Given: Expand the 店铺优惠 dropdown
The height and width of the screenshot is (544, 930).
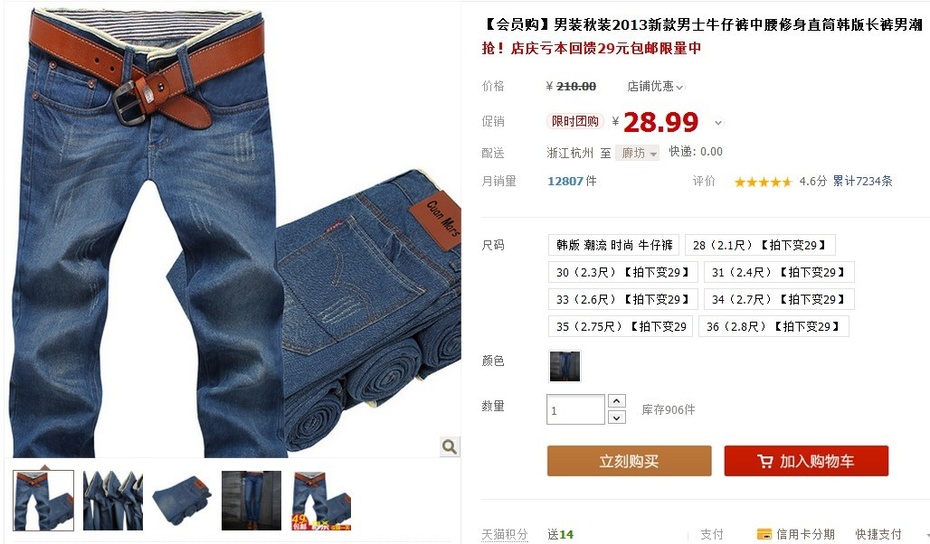Looking at the screenshot, I should coord(655,87).
